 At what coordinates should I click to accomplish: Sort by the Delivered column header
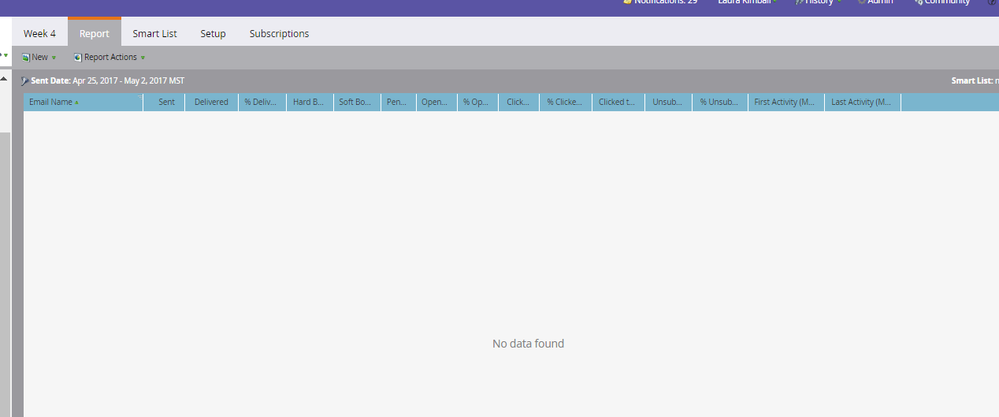click(212, 102)
